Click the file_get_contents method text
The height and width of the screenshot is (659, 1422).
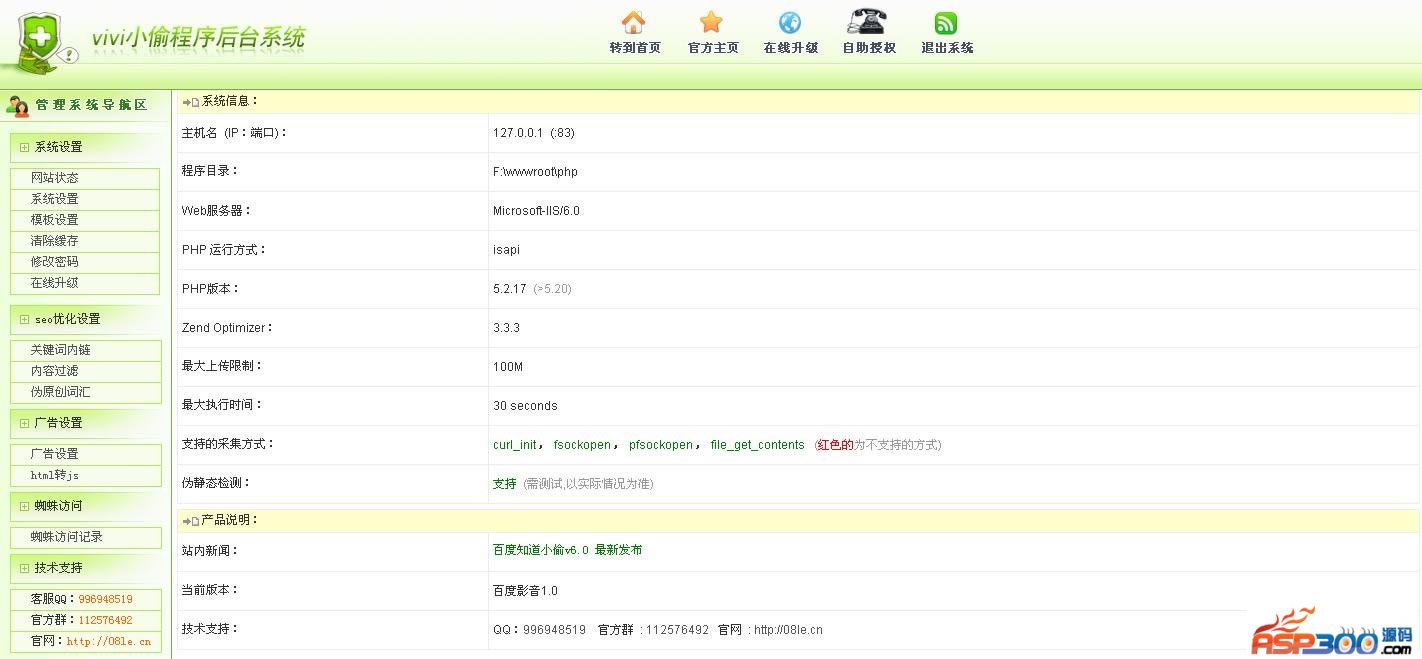tap(757, 445)
